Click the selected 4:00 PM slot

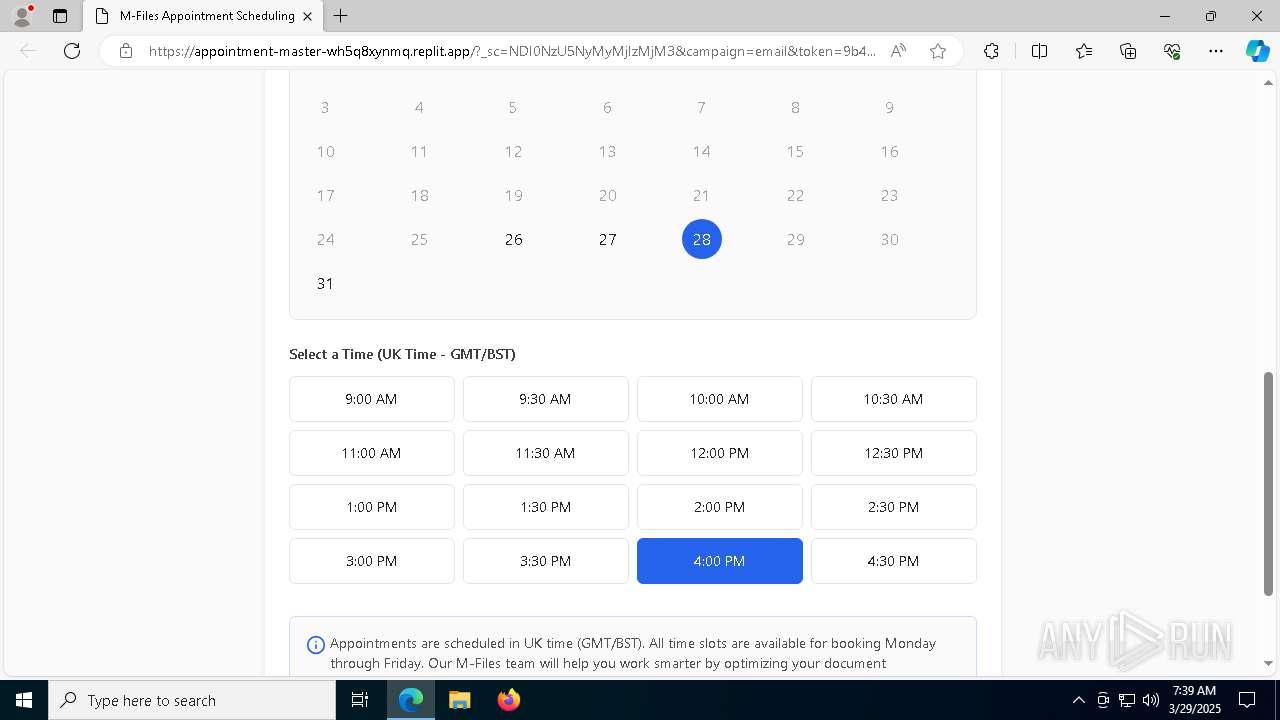coord(720,561)
